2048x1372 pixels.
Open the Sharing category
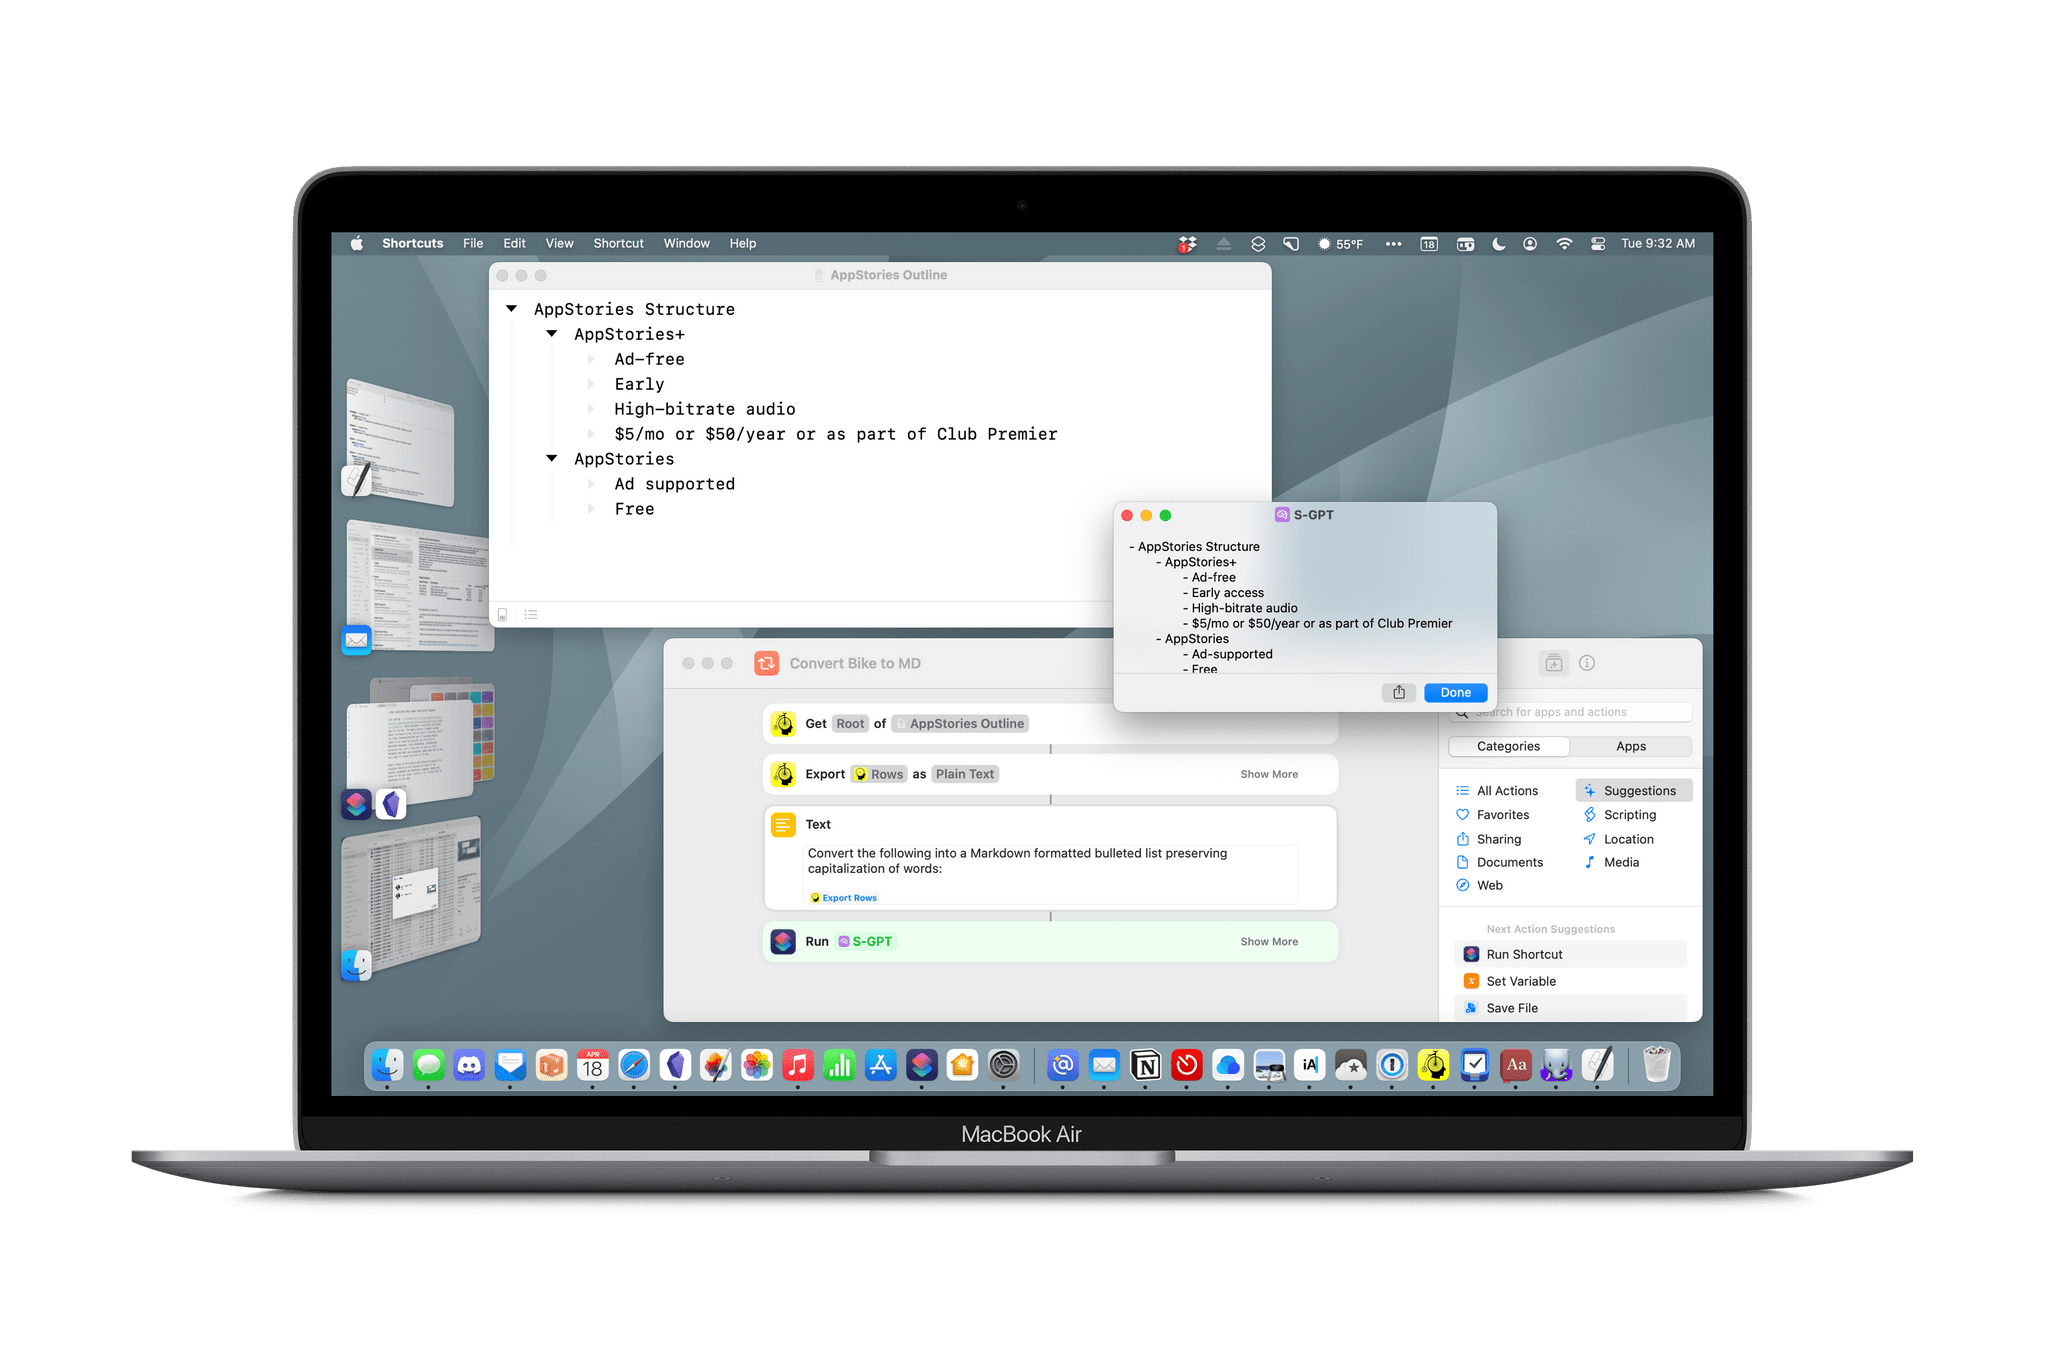tap(1489, 839)
